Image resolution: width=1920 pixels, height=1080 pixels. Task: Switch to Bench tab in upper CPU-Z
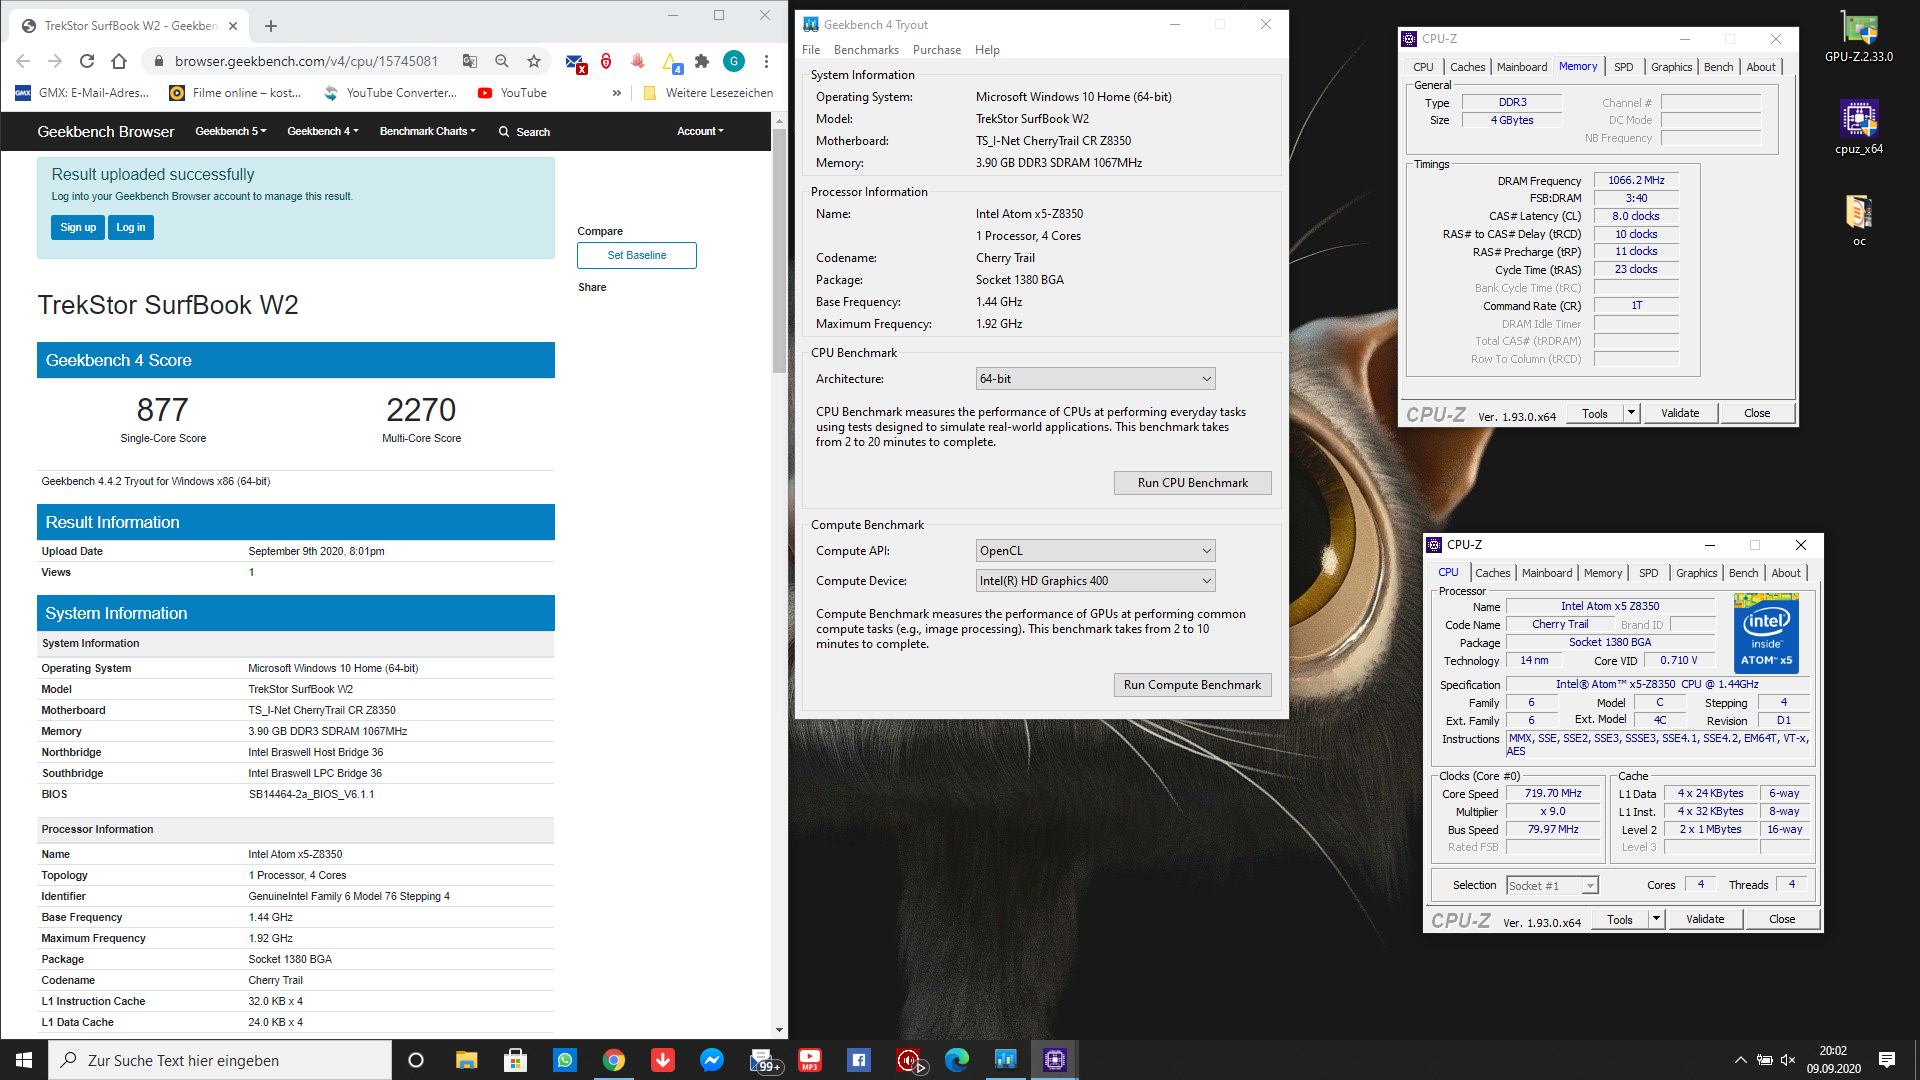1718,67
